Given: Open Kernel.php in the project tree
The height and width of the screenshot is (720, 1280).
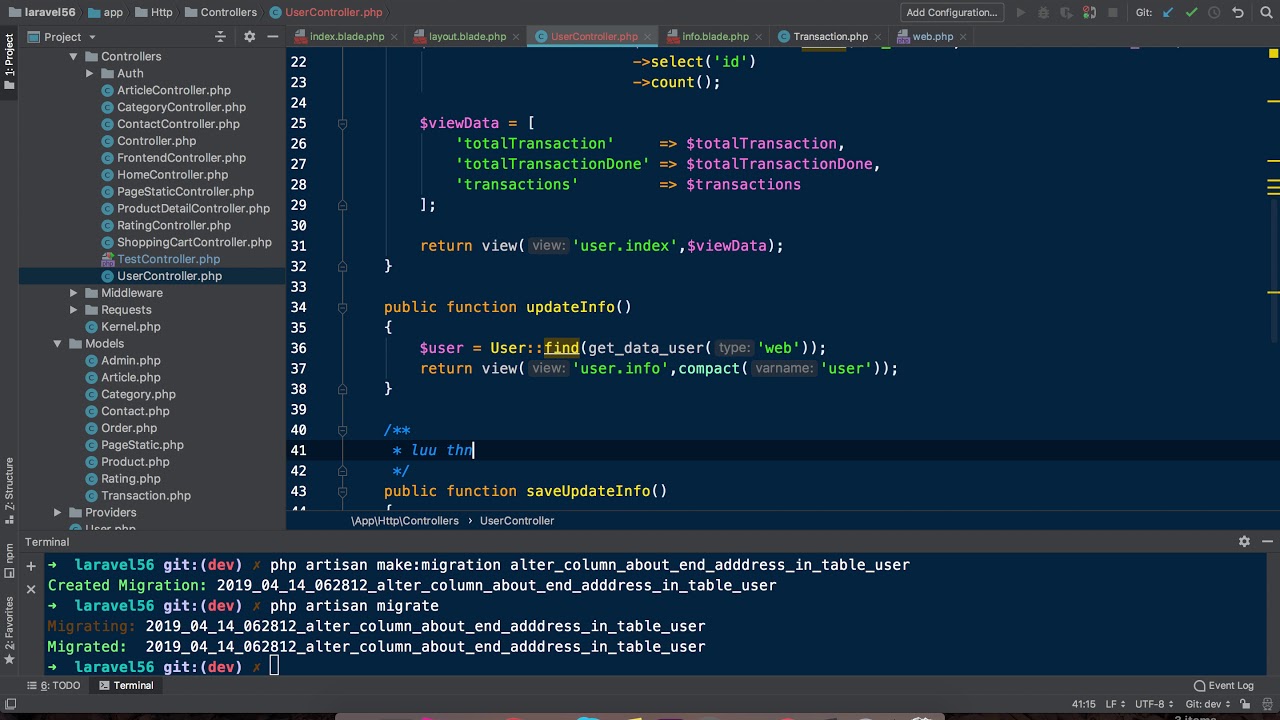Looking at the screenshot, I should click(130, 327).
